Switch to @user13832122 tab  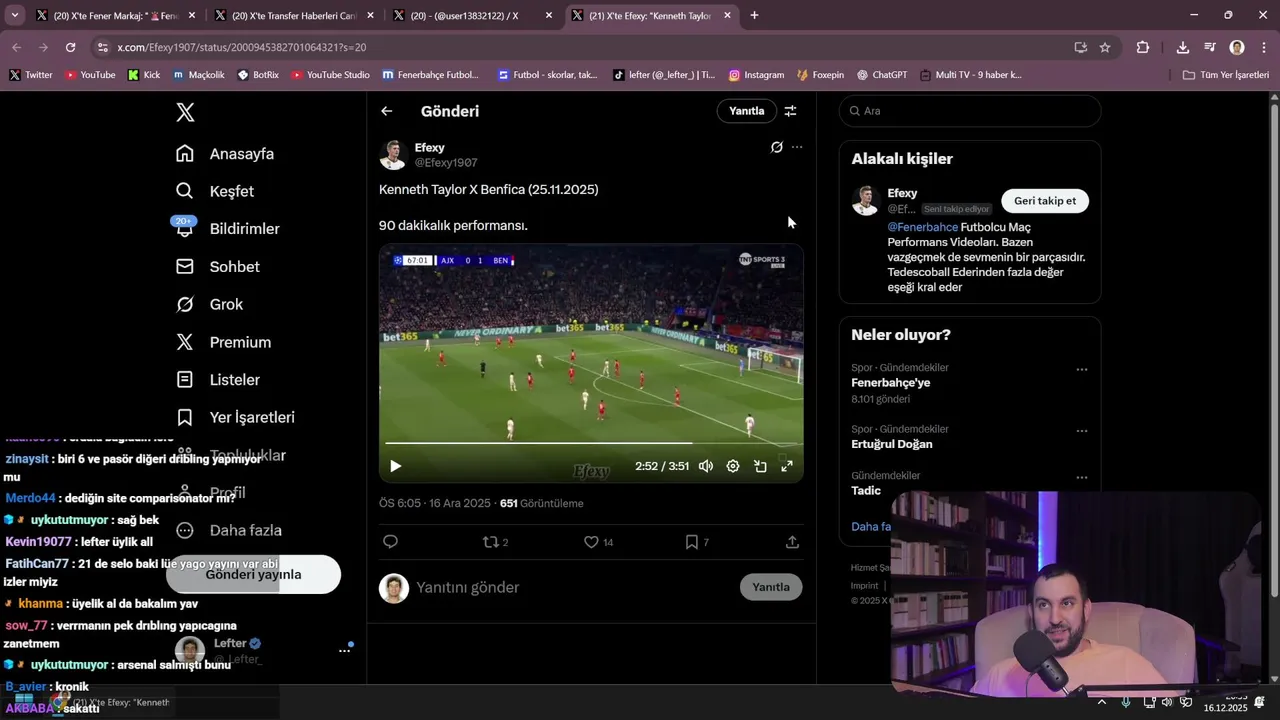pos(472,16)
